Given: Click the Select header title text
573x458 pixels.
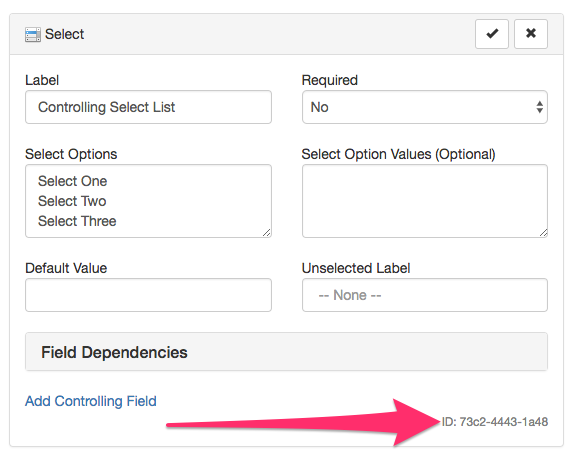Looking at the screenshot, I should [x=64, y=34].
